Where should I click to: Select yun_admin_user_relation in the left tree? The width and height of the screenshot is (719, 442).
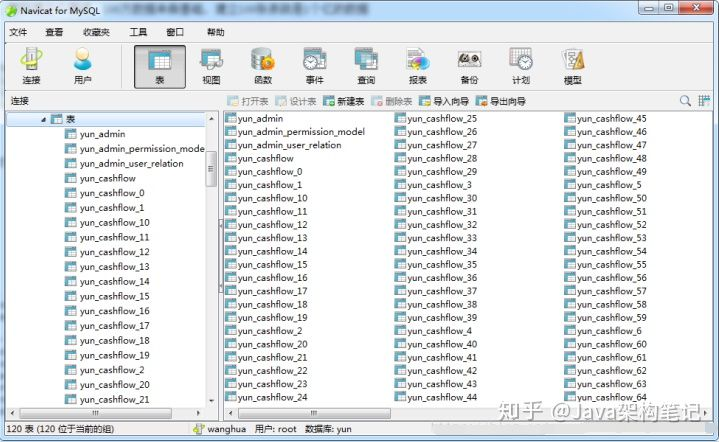click(132, 164)
